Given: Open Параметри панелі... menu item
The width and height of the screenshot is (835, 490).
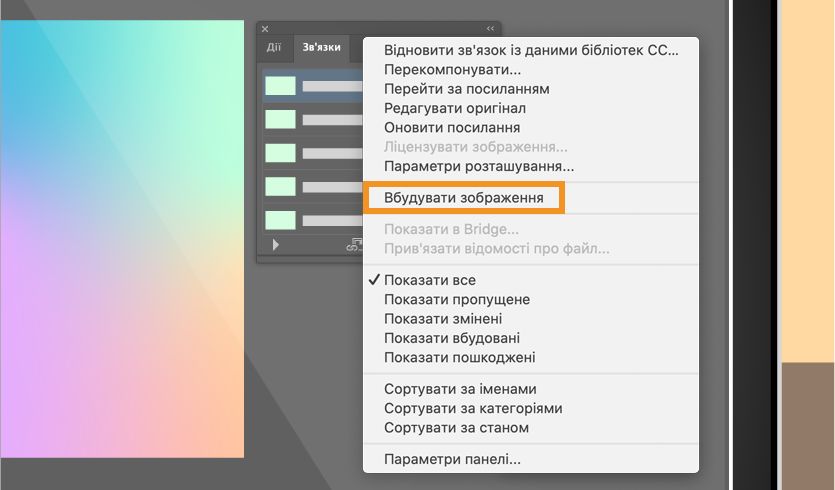Looking at the screenshot, I should 452,459.
